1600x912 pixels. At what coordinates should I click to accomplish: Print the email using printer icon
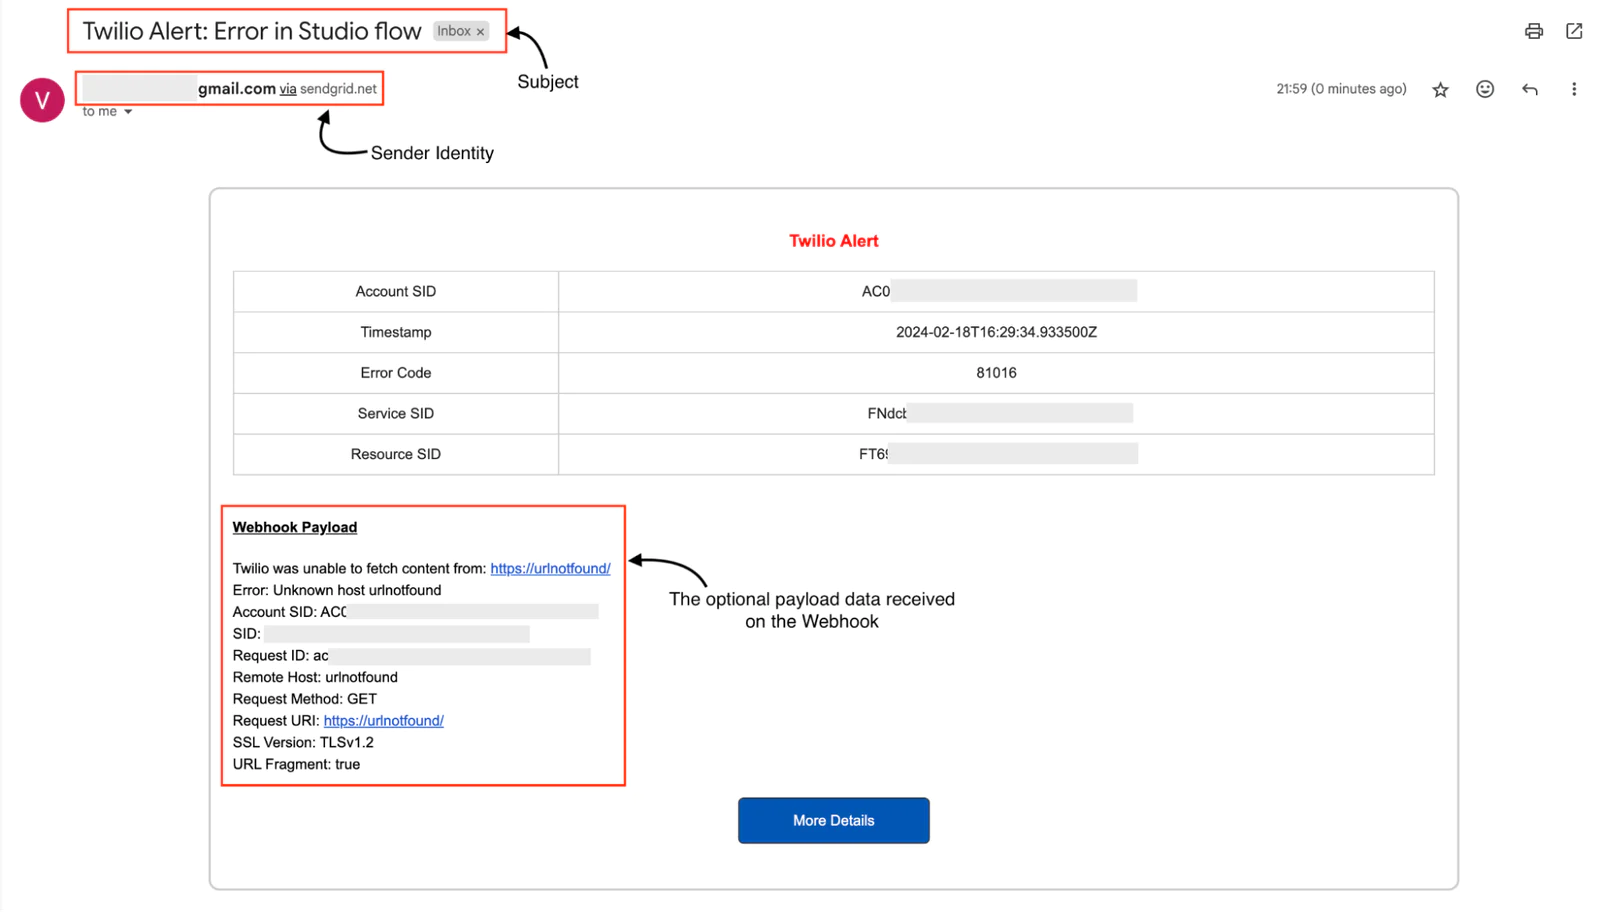tap(1533, 31)
